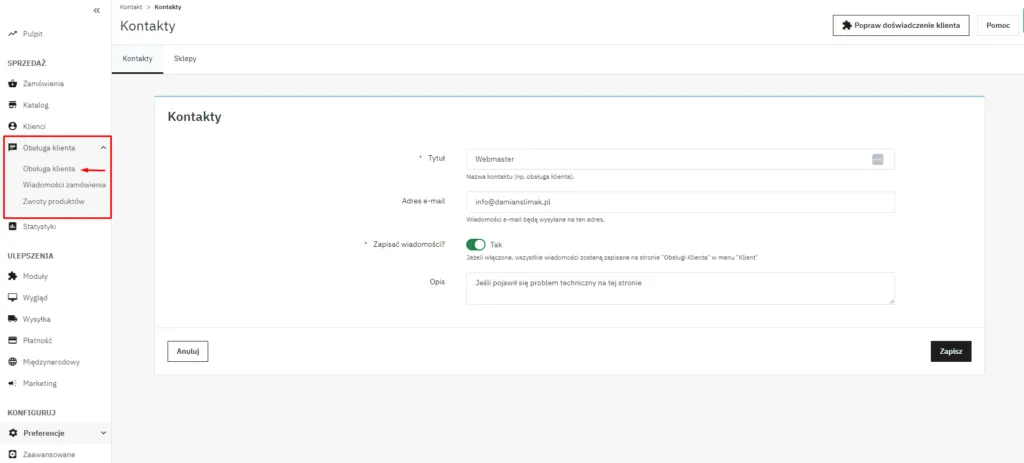Click the Wysyłka truck icon
Viewport: 1024px width, 463px height.
point(13,319)
